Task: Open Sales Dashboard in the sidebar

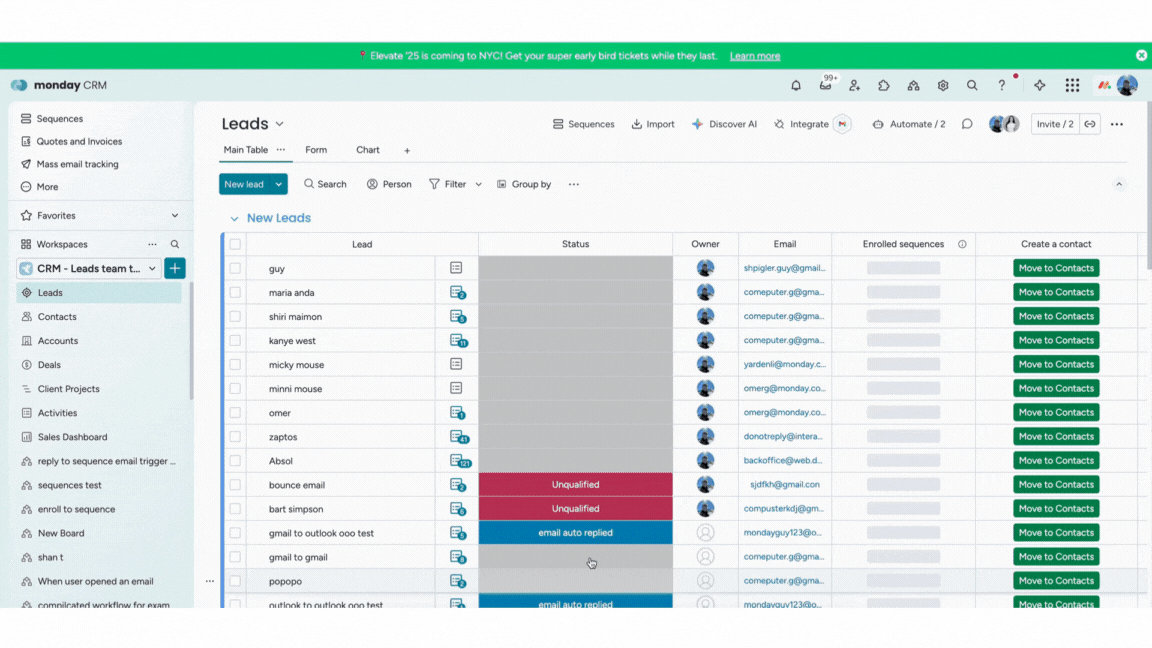Action: tap(72, 436)
